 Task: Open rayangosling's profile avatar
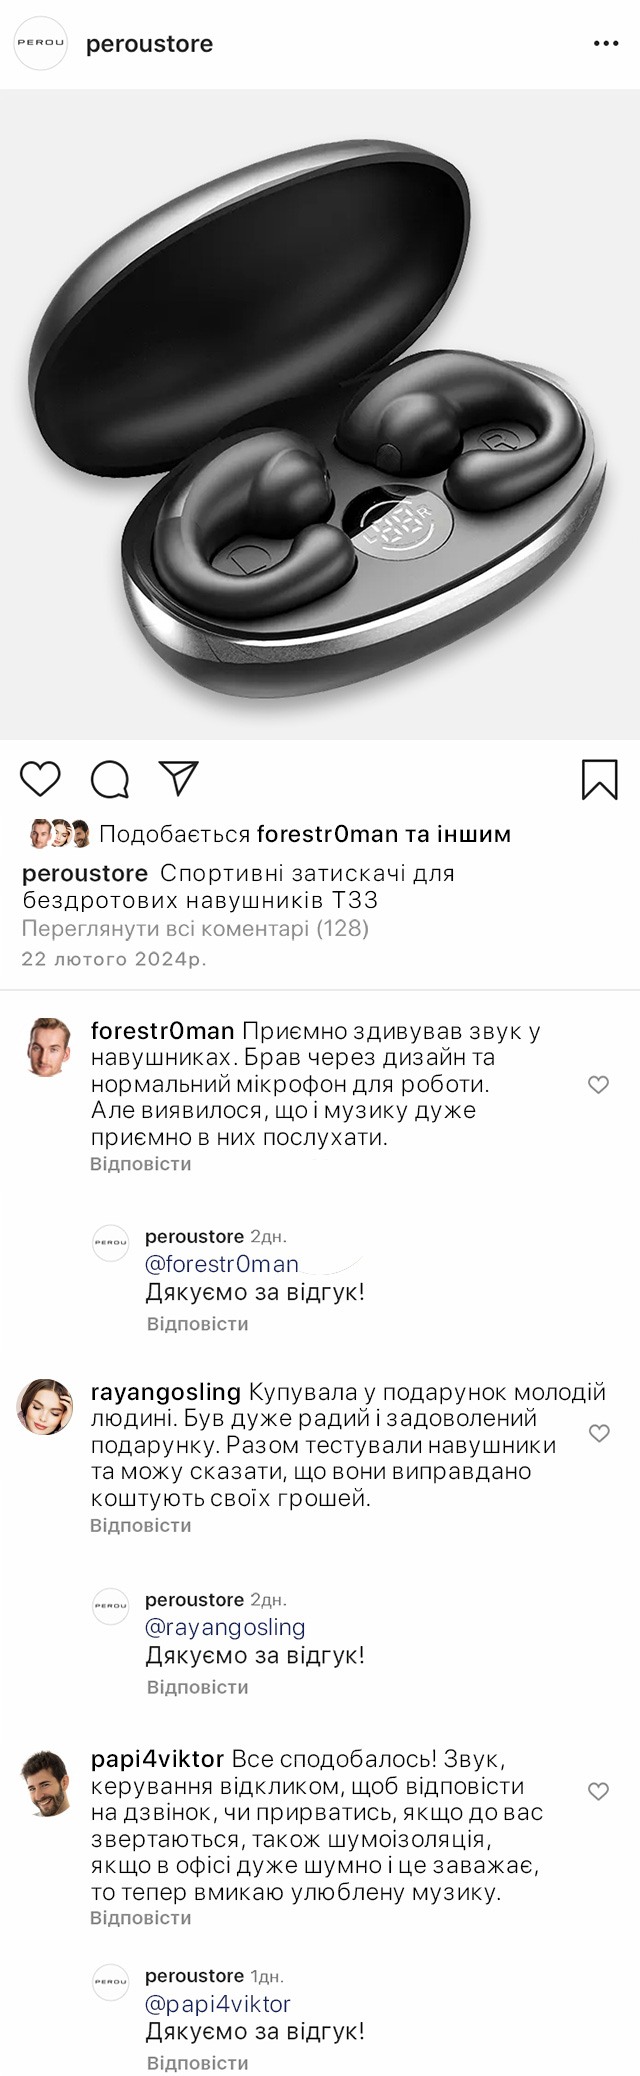[x=46, y=1406]
